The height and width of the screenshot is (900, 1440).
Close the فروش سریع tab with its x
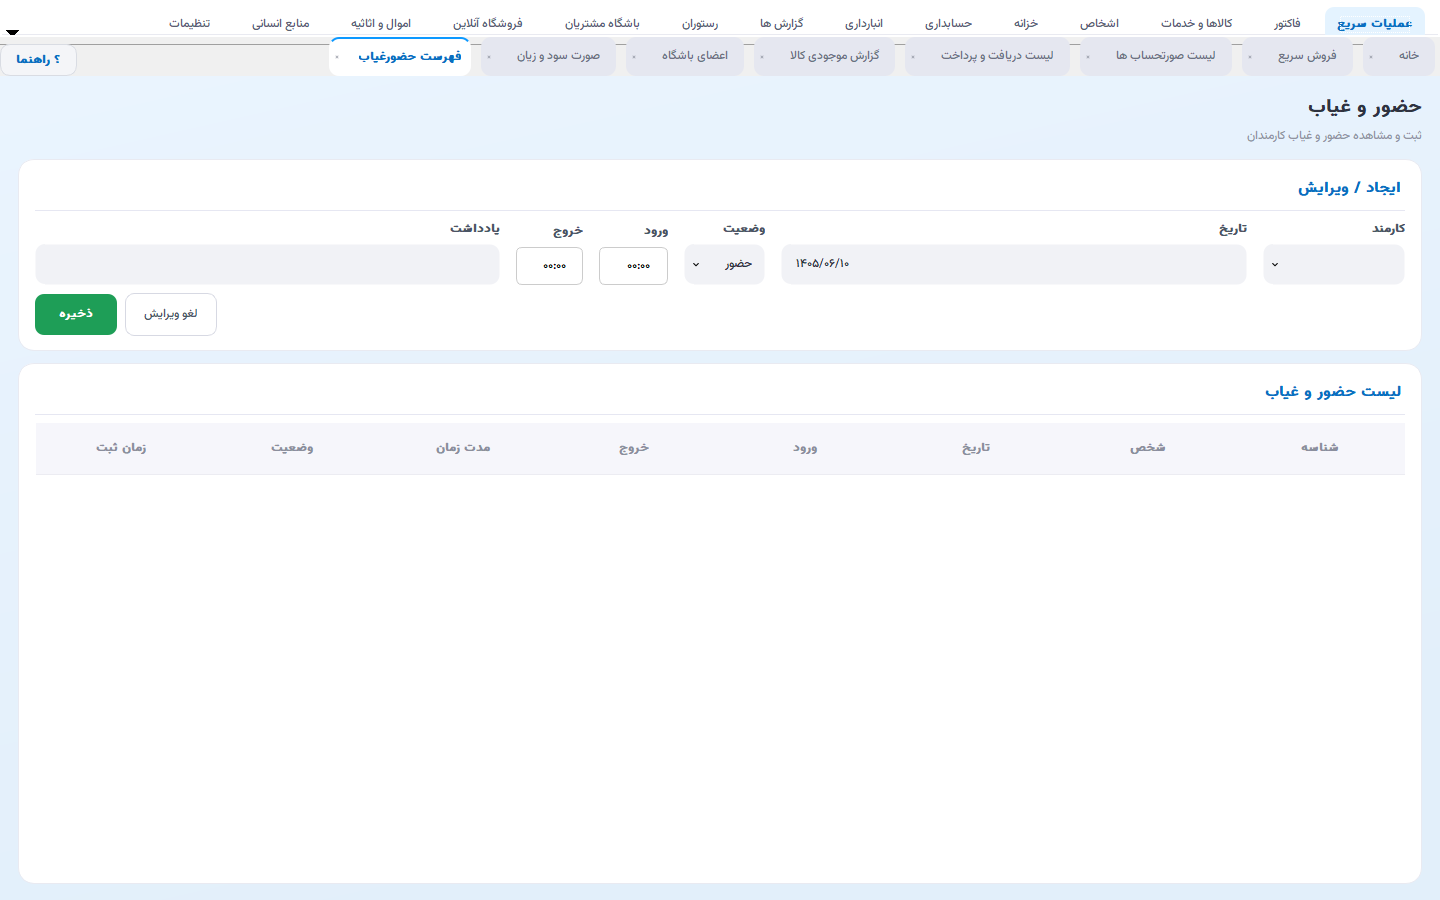pyautogui.click(x=1250, y=57)
